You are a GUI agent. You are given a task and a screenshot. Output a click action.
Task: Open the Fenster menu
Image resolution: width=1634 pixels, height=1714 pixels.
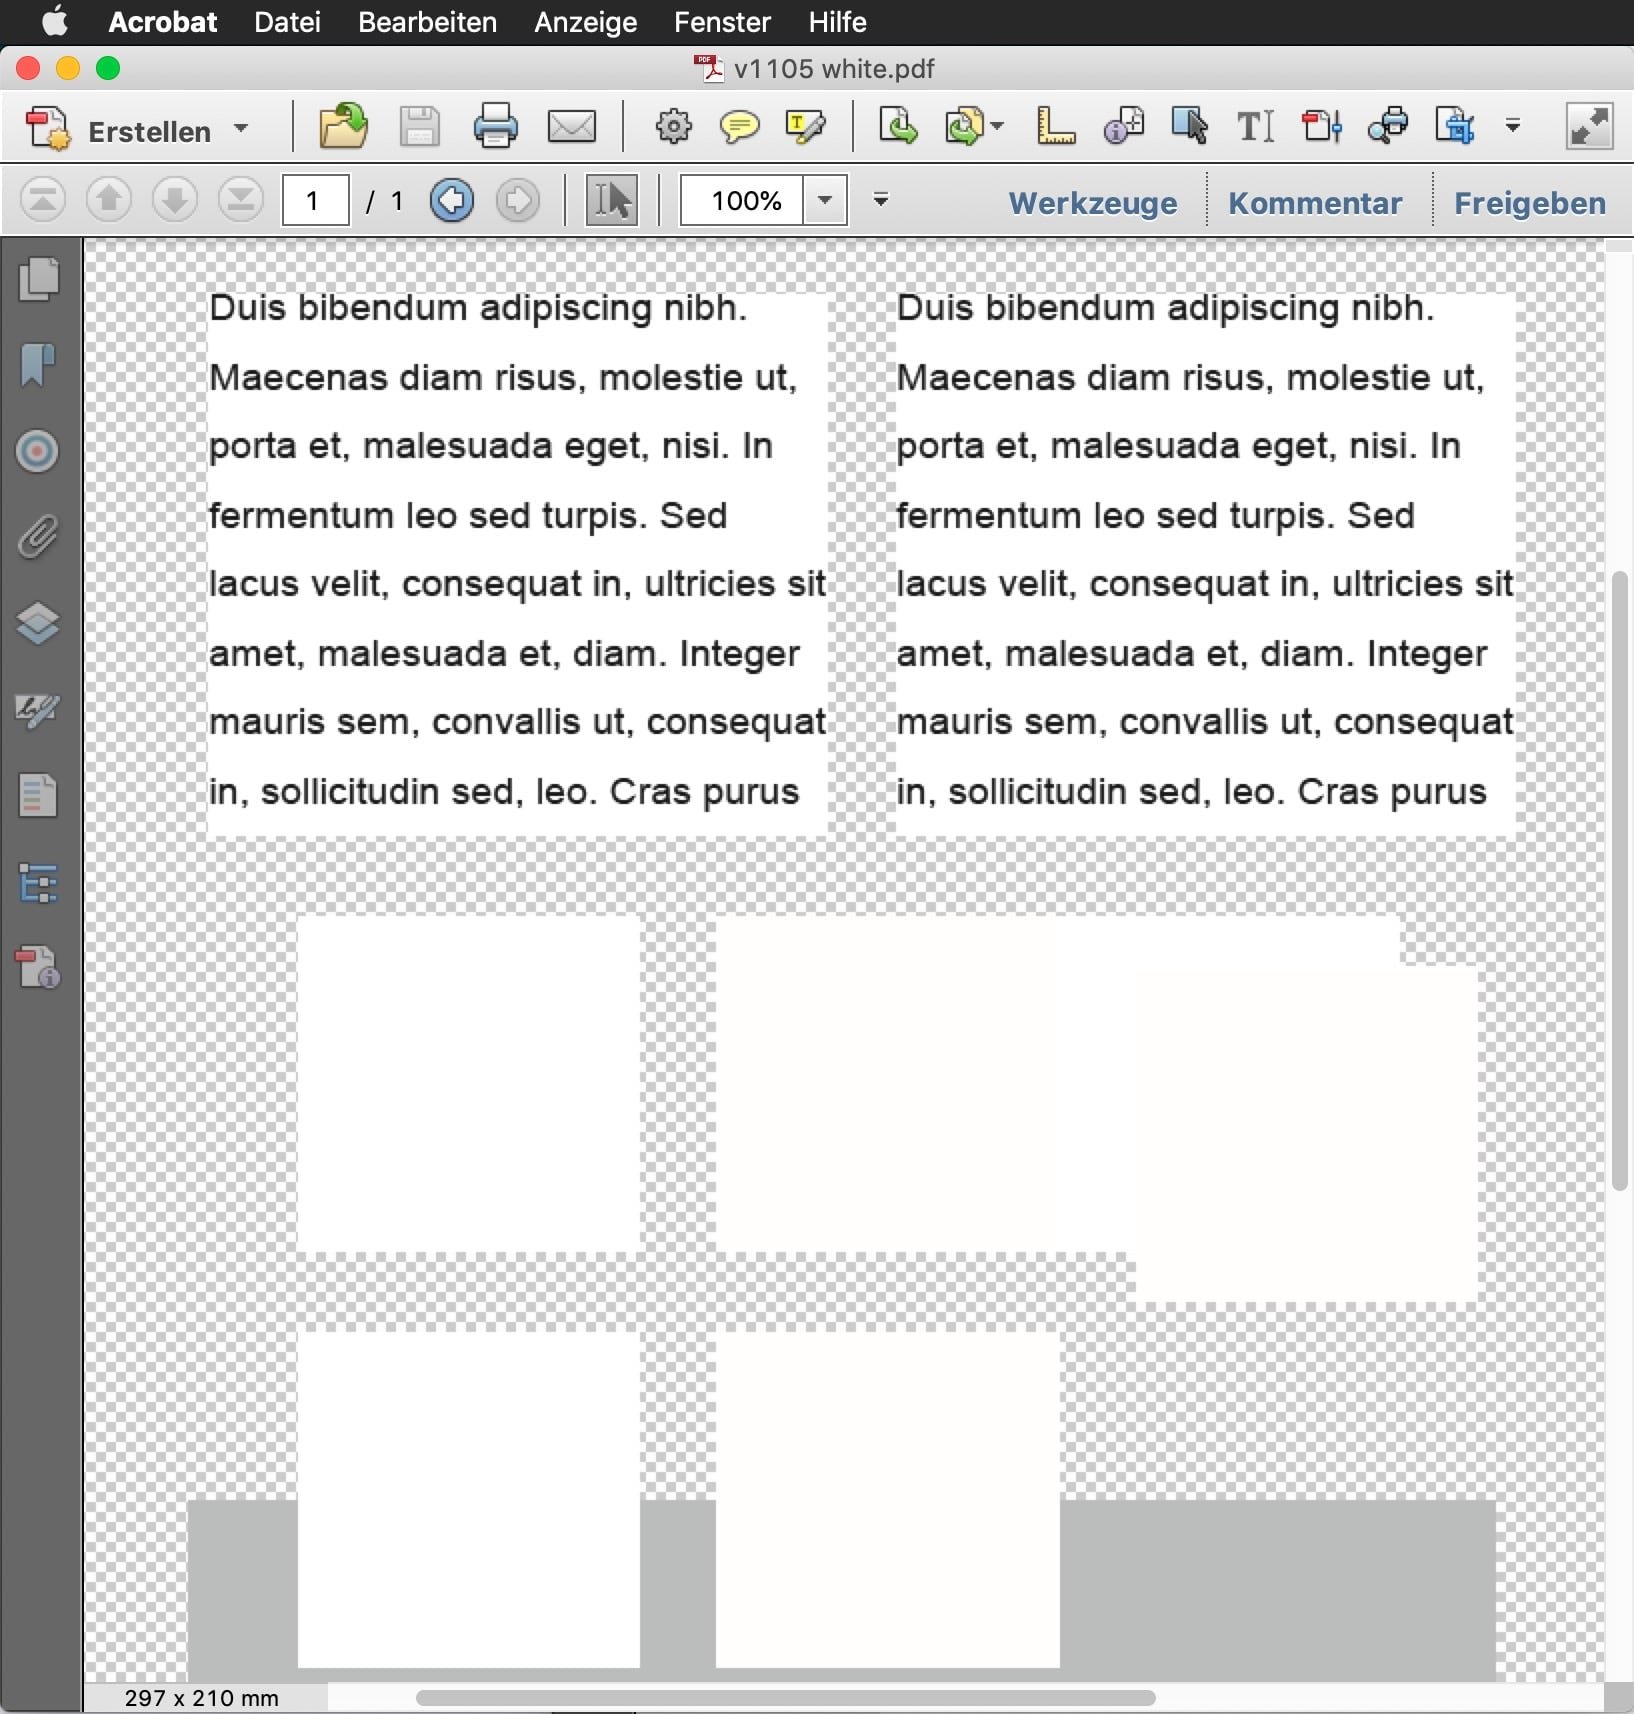tap(722, 22)
